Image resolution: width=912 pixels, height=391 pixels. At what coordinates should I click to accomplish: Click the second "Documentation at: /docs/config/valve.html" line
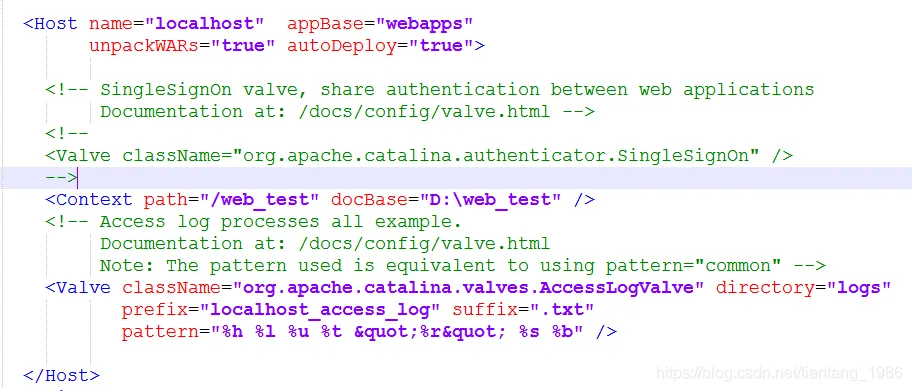click(325, 243)
